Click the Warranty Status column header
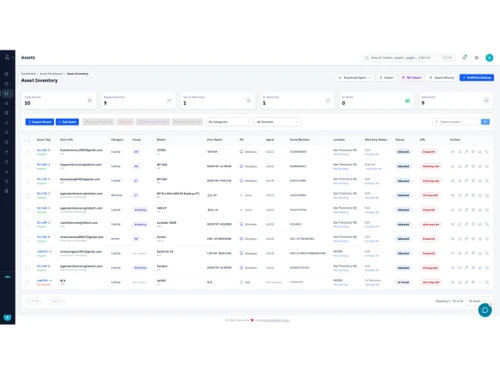 376,140
